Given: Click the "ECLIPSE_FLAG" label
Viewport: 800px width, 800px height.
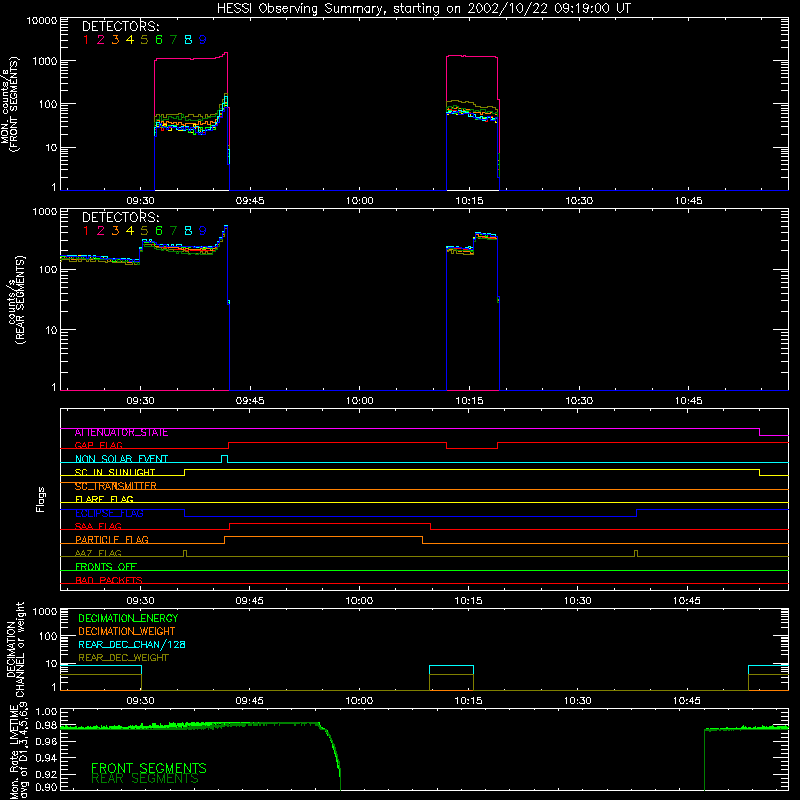Looking at the screenshot, I should click(109, 513).
